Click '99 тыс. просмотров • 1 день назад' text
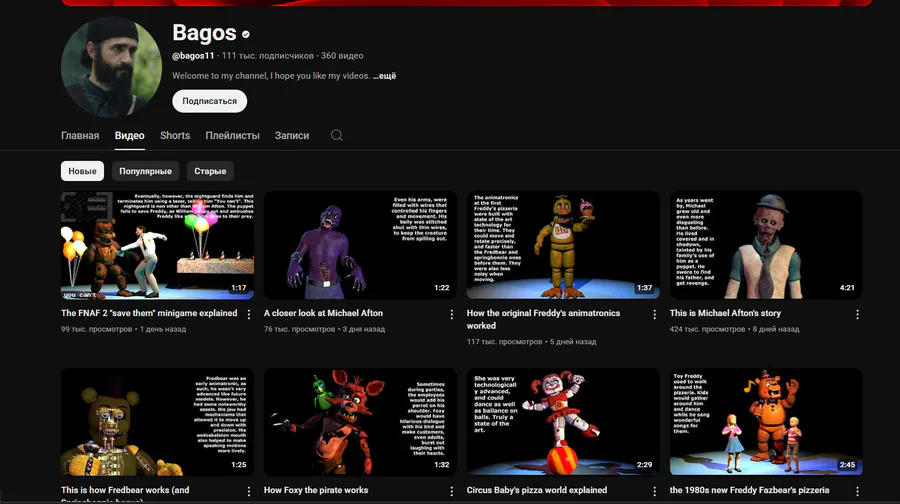The image size is (900, 504). (x=123, y=329)
